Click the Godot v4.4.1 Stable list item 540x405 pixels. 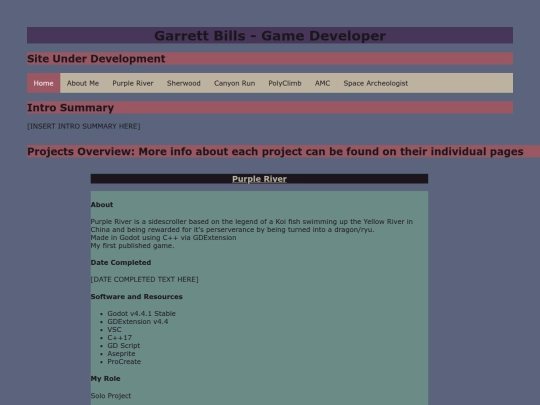click(x=142, y=313)
